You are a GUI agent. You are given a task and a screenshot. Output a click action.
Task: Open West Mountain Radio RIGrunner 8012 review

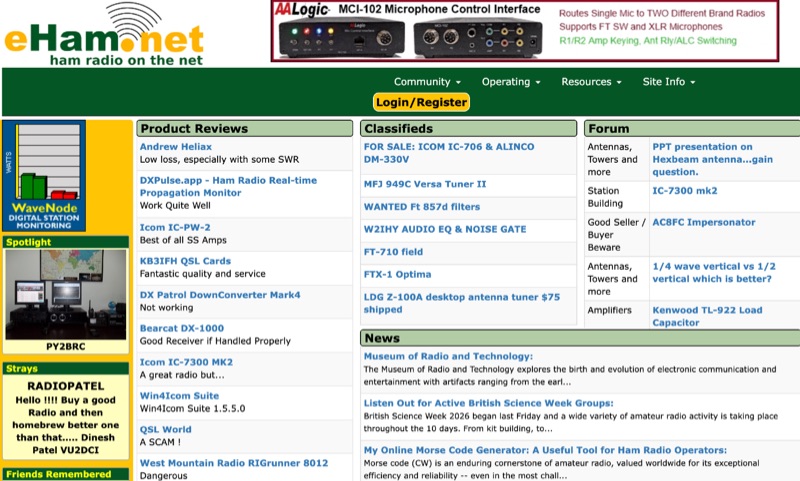(234, 463)
